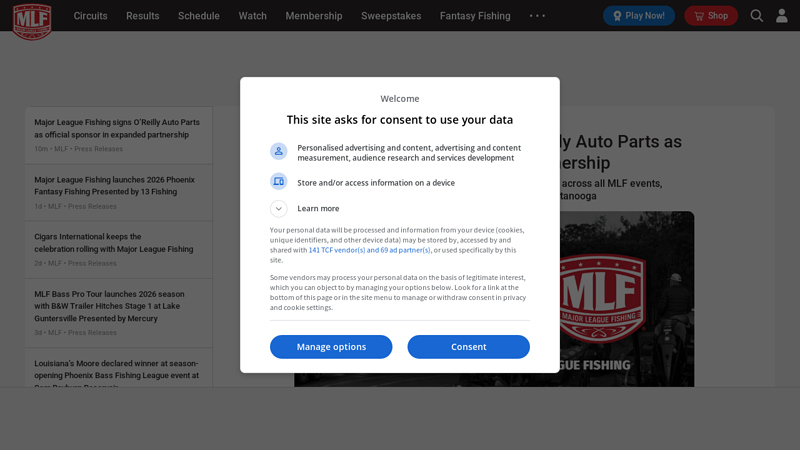Open the Results menu

click(142, 16)
